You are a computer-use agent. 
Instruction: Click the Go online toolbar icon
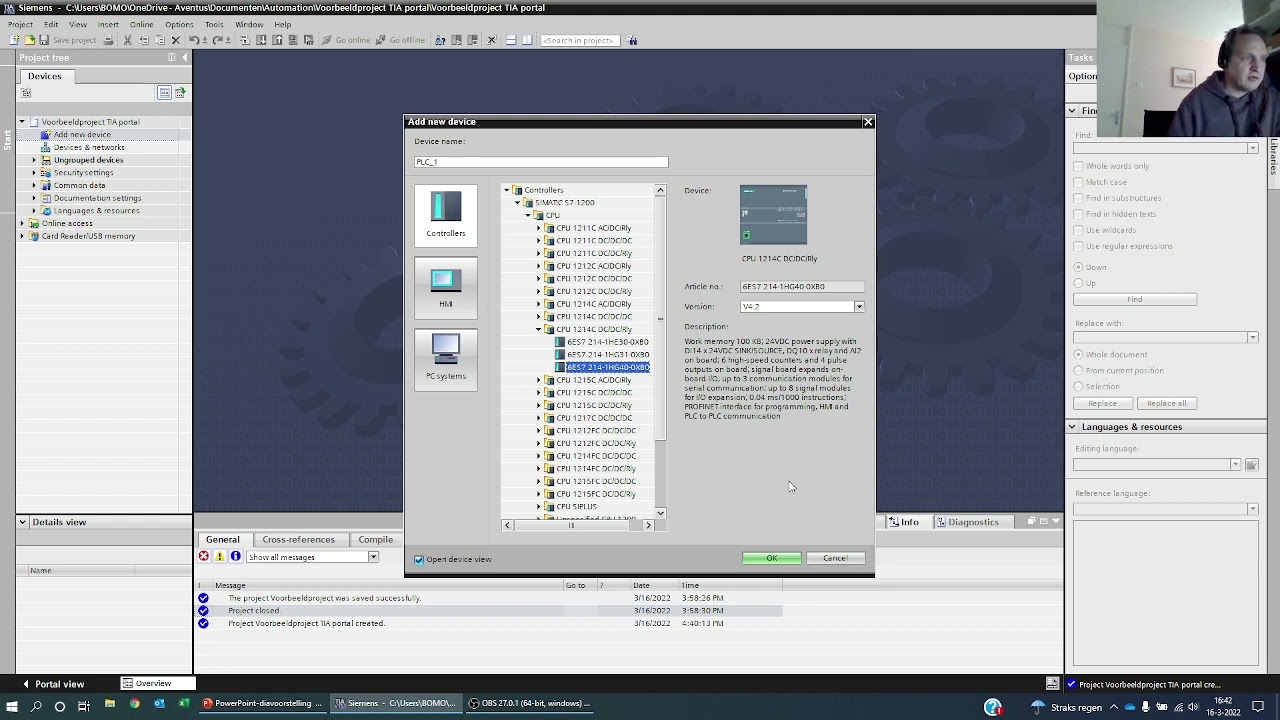326,40
